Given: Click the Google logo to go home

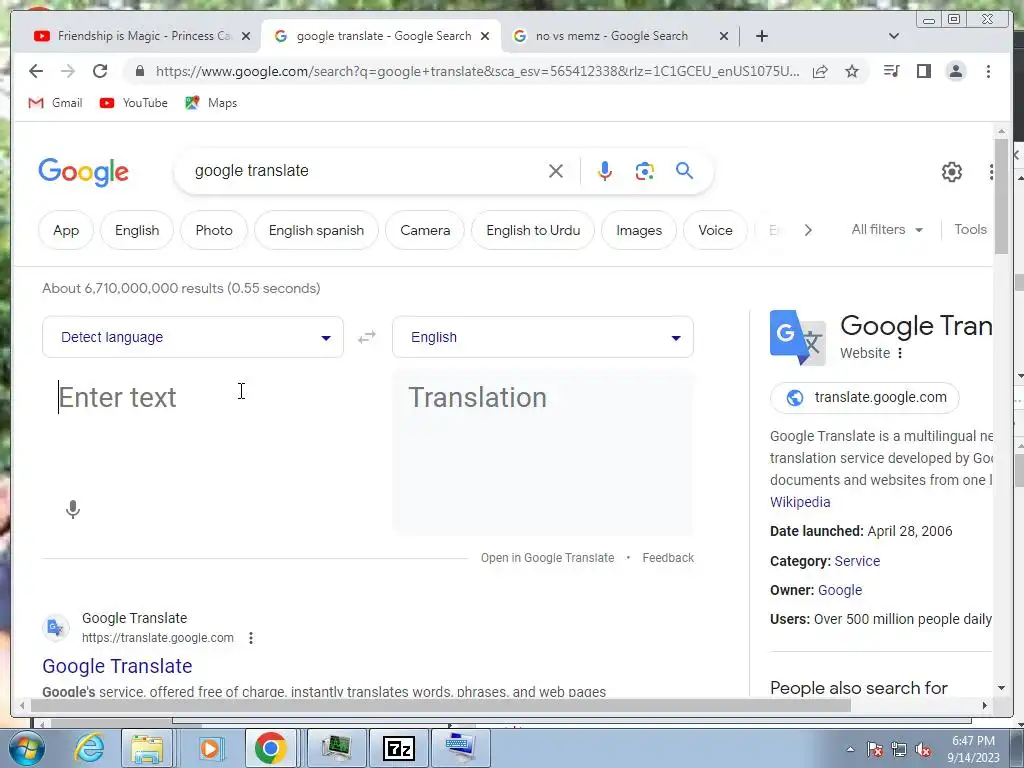Looking at the screenshot, I should [x=84, y=172].
